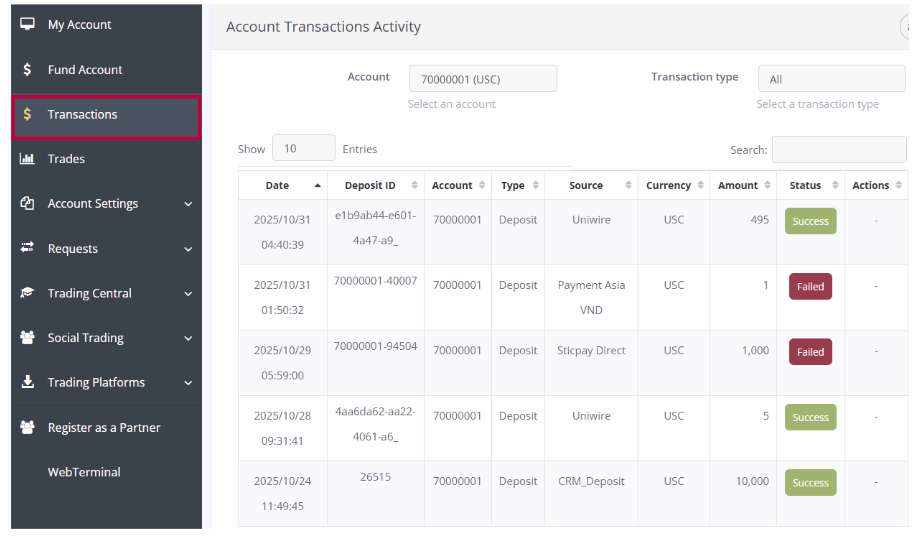Click the Requests arrows icon
This screenshot has width=916, height=537.
tap(27, 248)
